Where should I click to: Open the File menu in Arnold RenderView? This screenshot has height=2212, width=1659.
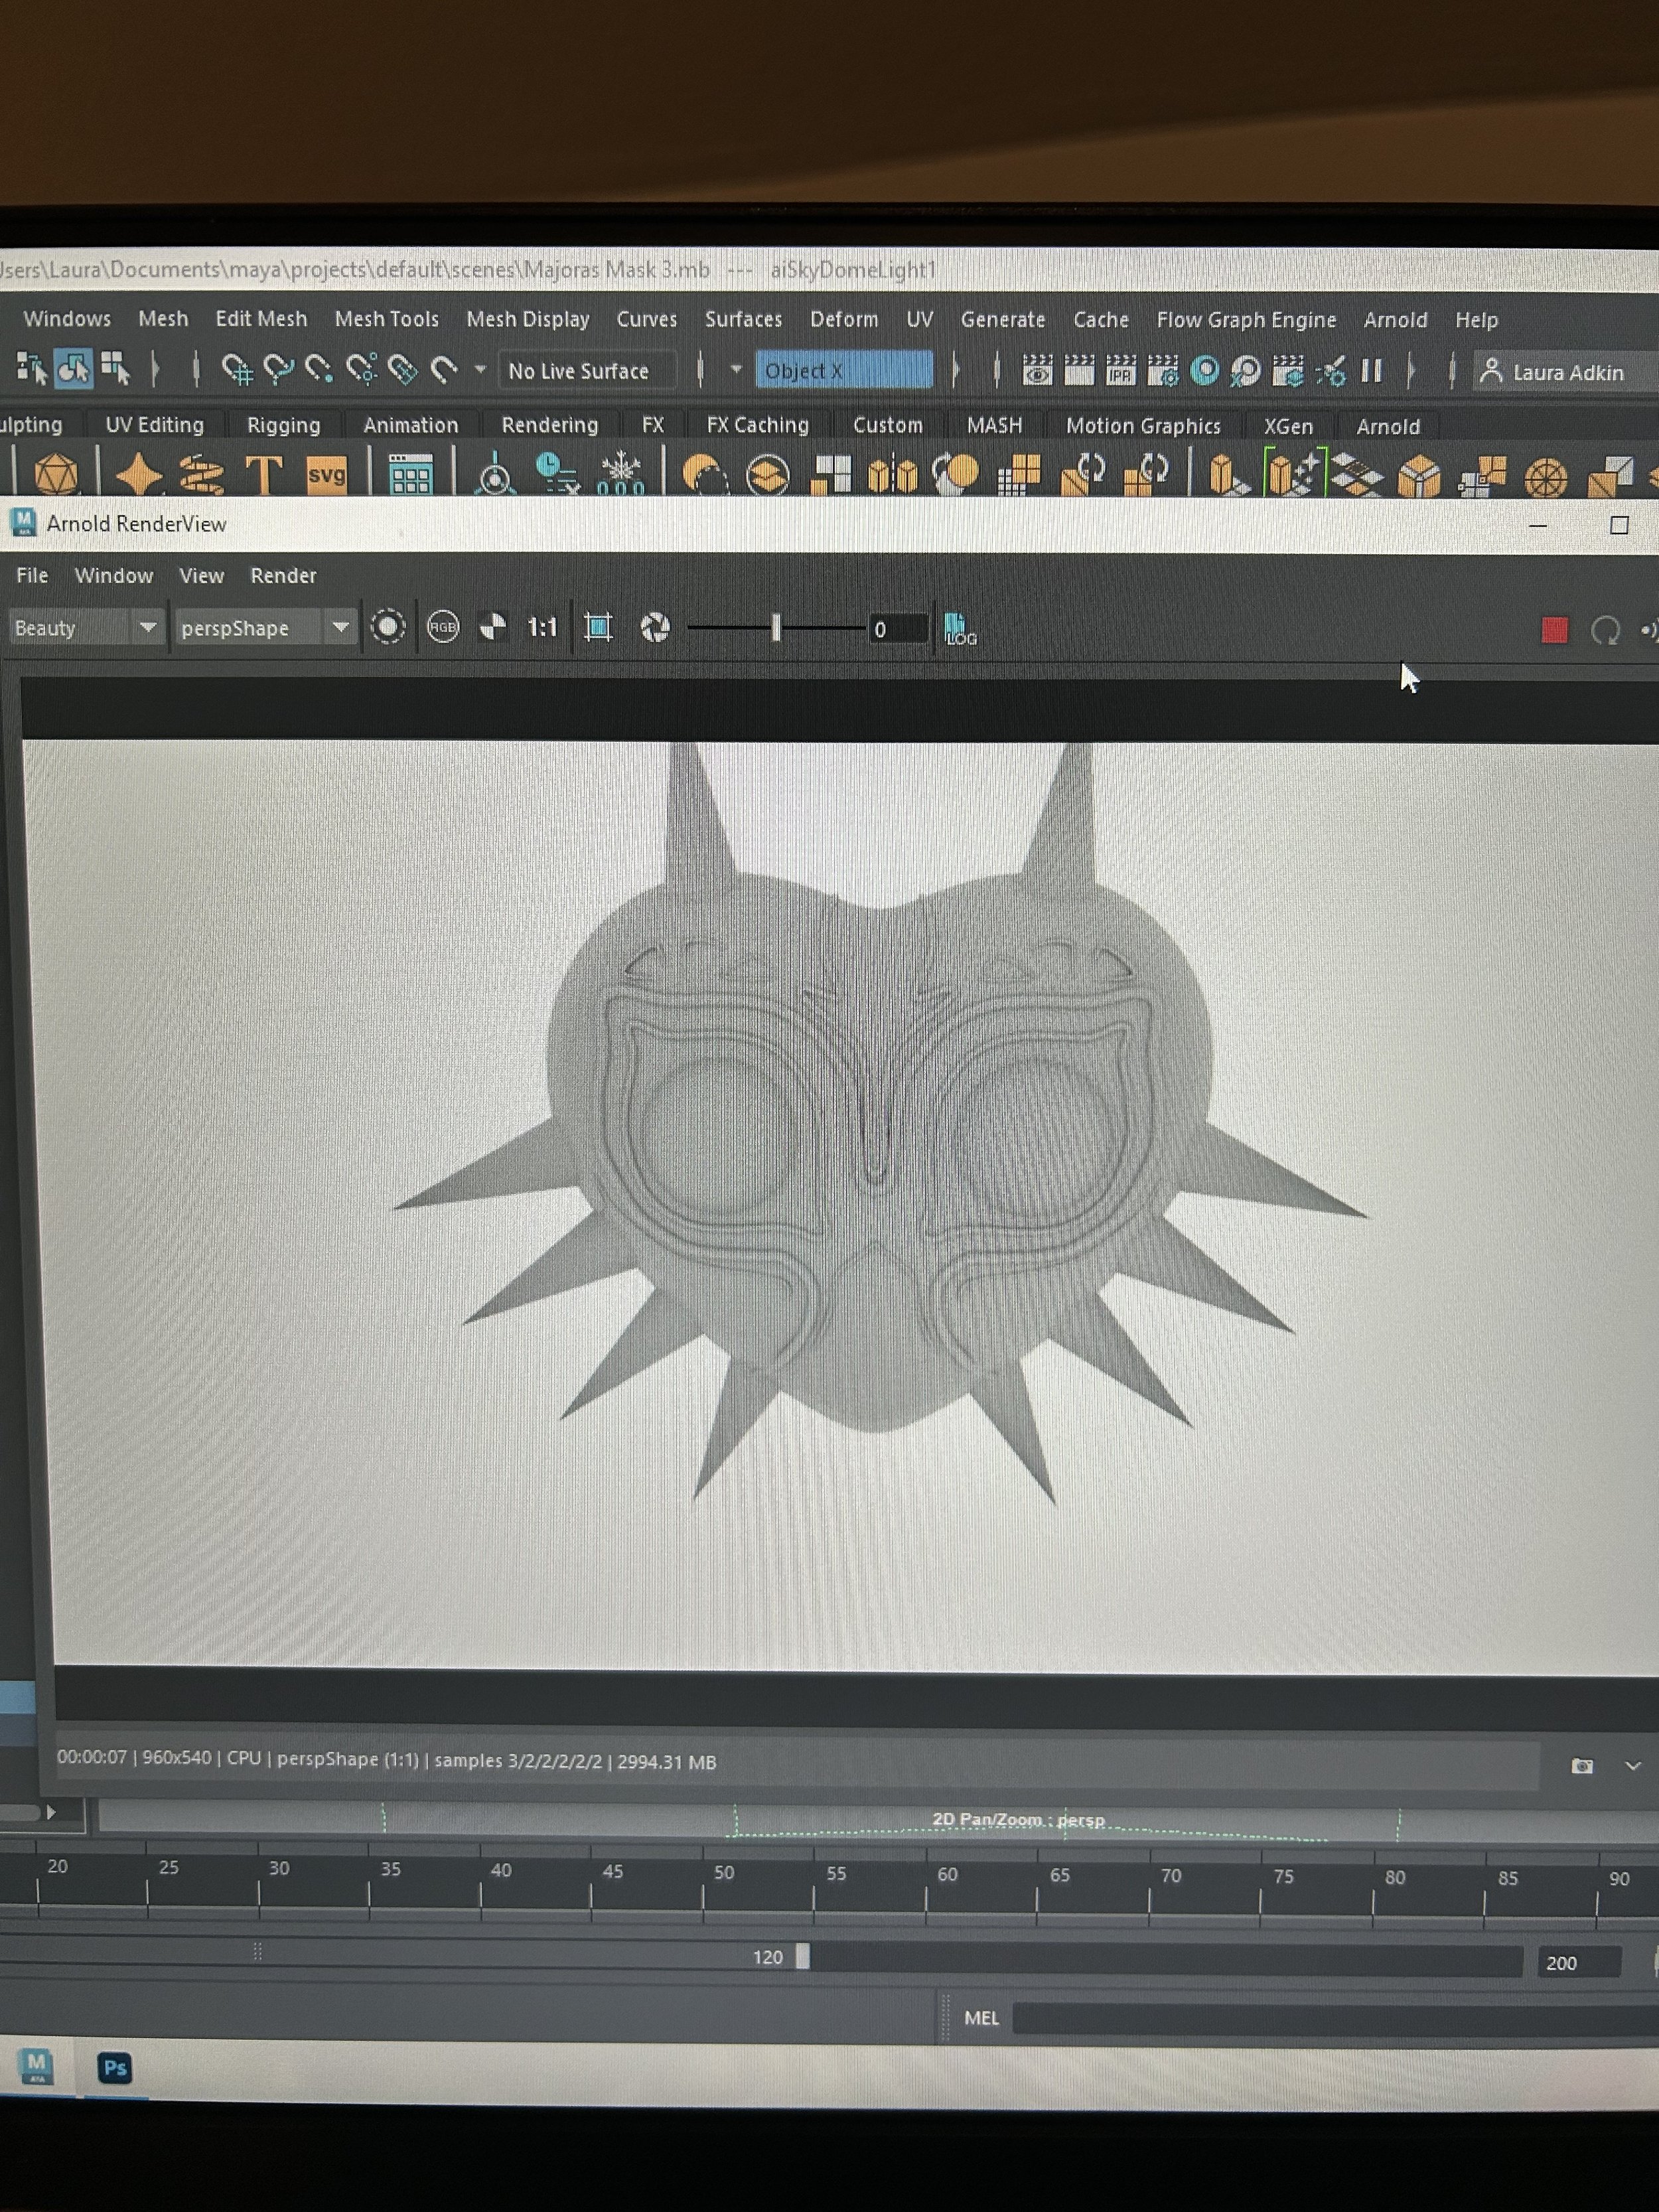[31, 575]
